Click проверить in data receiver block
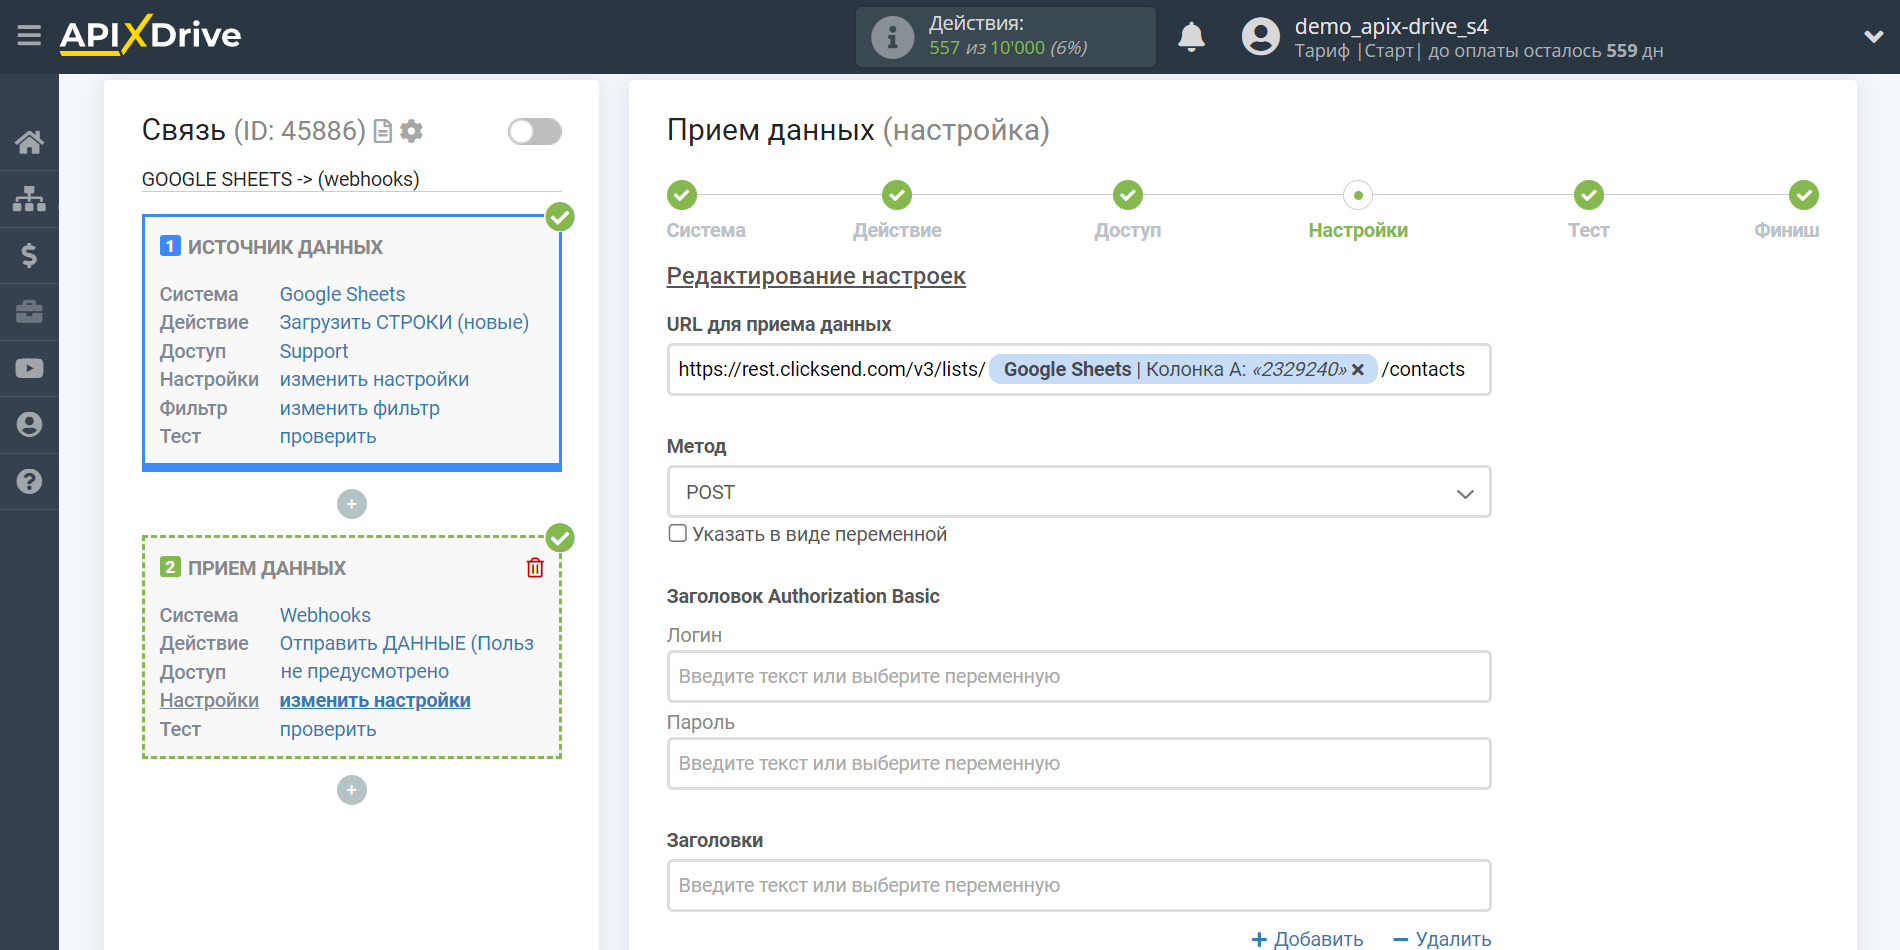Screen dimensions: 1900x950 click(x=328, y=729)
